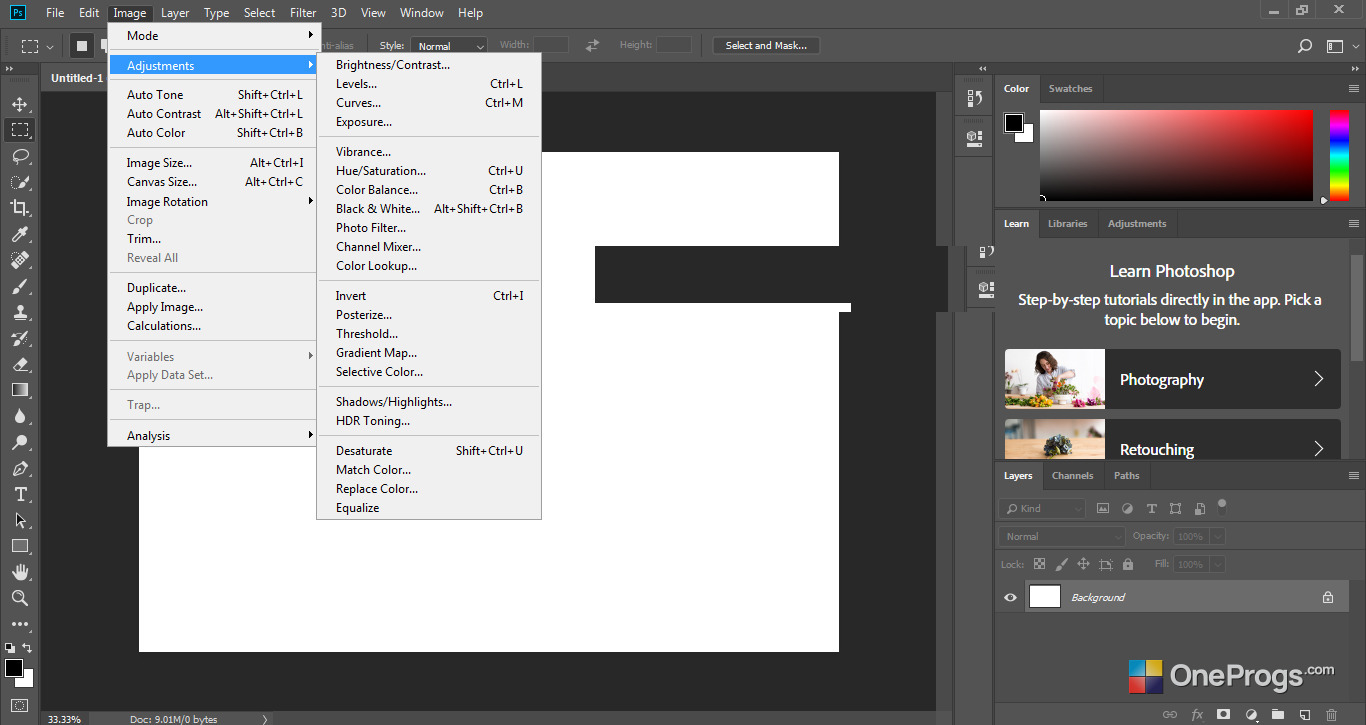The width and height of the screenshot is (1366, 725).
Task: Open the Fill dropdown arrow
Action: pos(1216,564)
